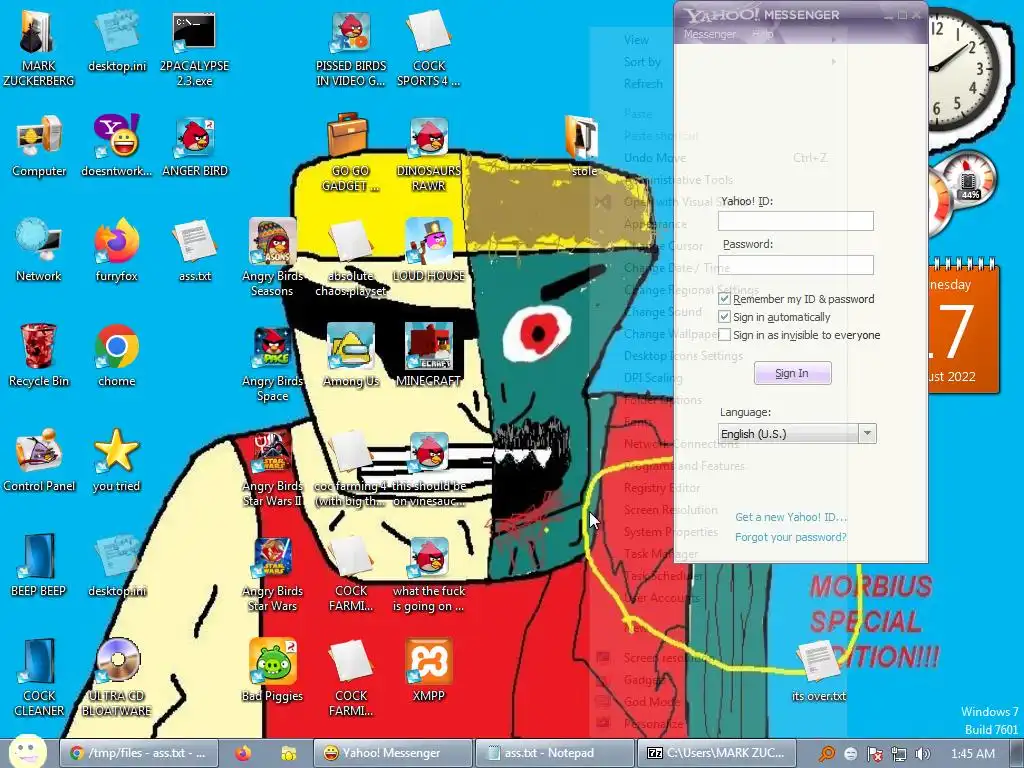Follow the Get a new Yahoo! ID link
The height and width of the screenshot is (768, 1024).
coord(791,517)
